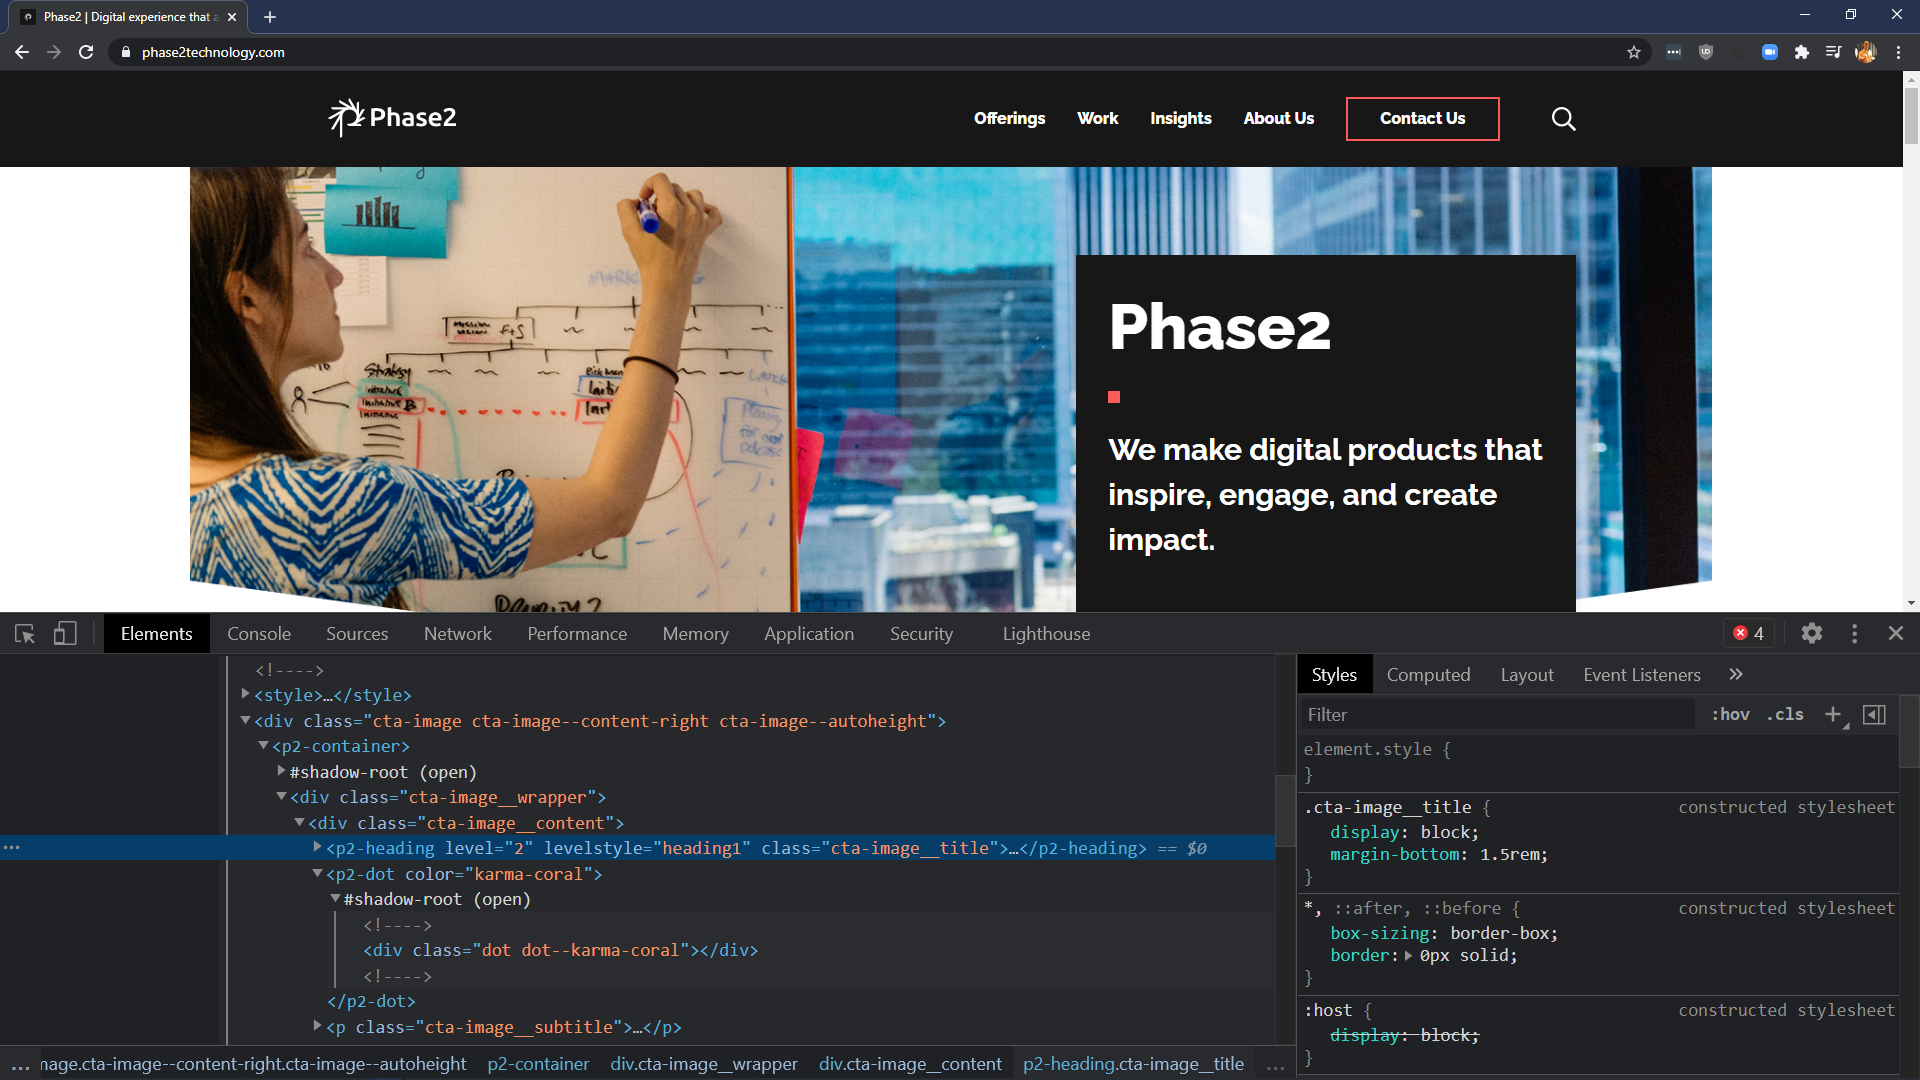
Task: Reload the page
Action: point(86,52)
